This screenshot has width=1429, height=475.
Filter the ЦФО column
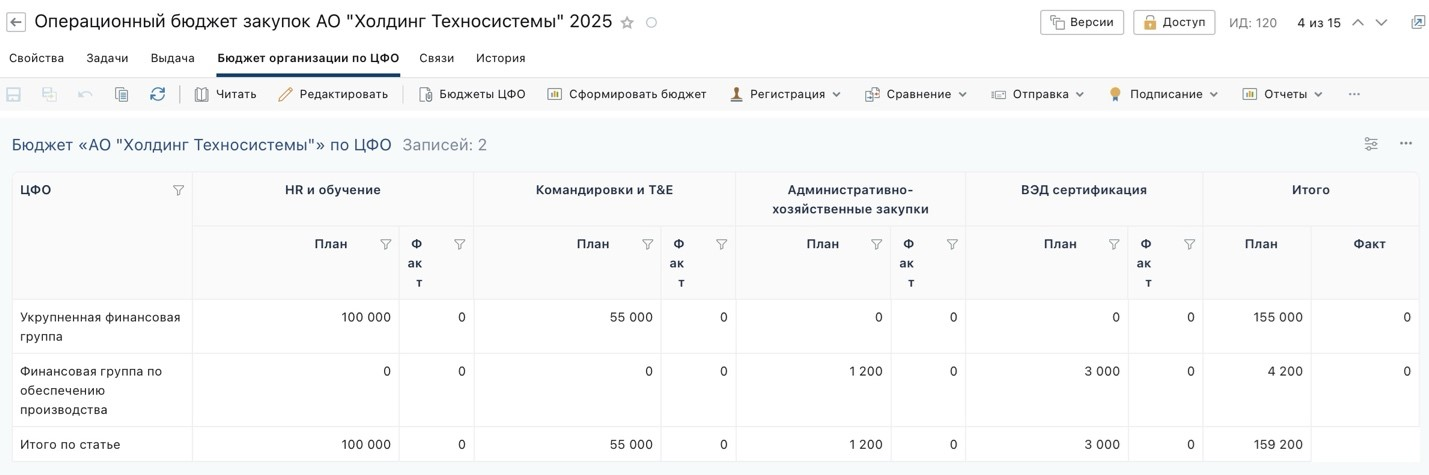pos(178,190)
